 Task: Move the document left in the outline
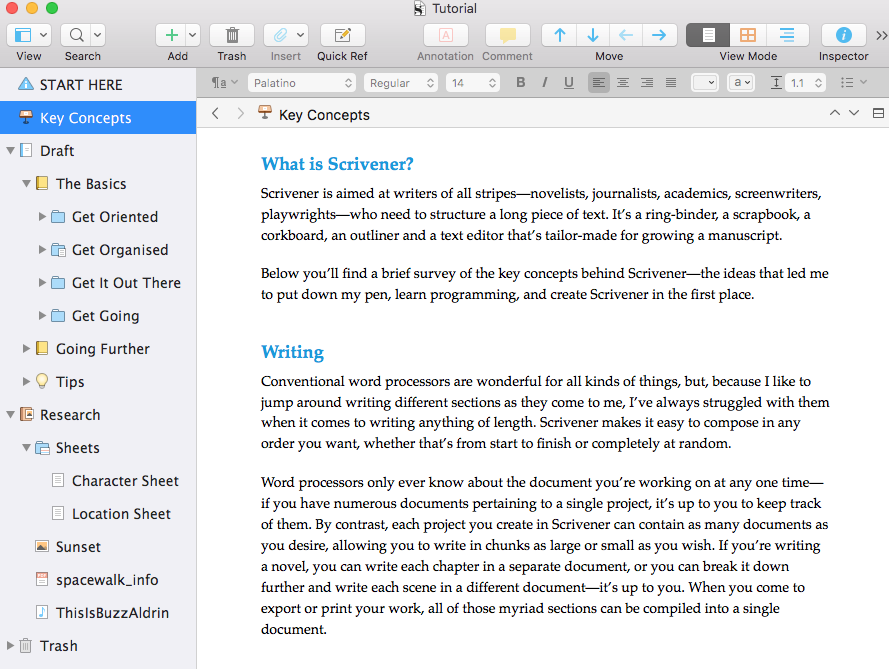[626, 35]
